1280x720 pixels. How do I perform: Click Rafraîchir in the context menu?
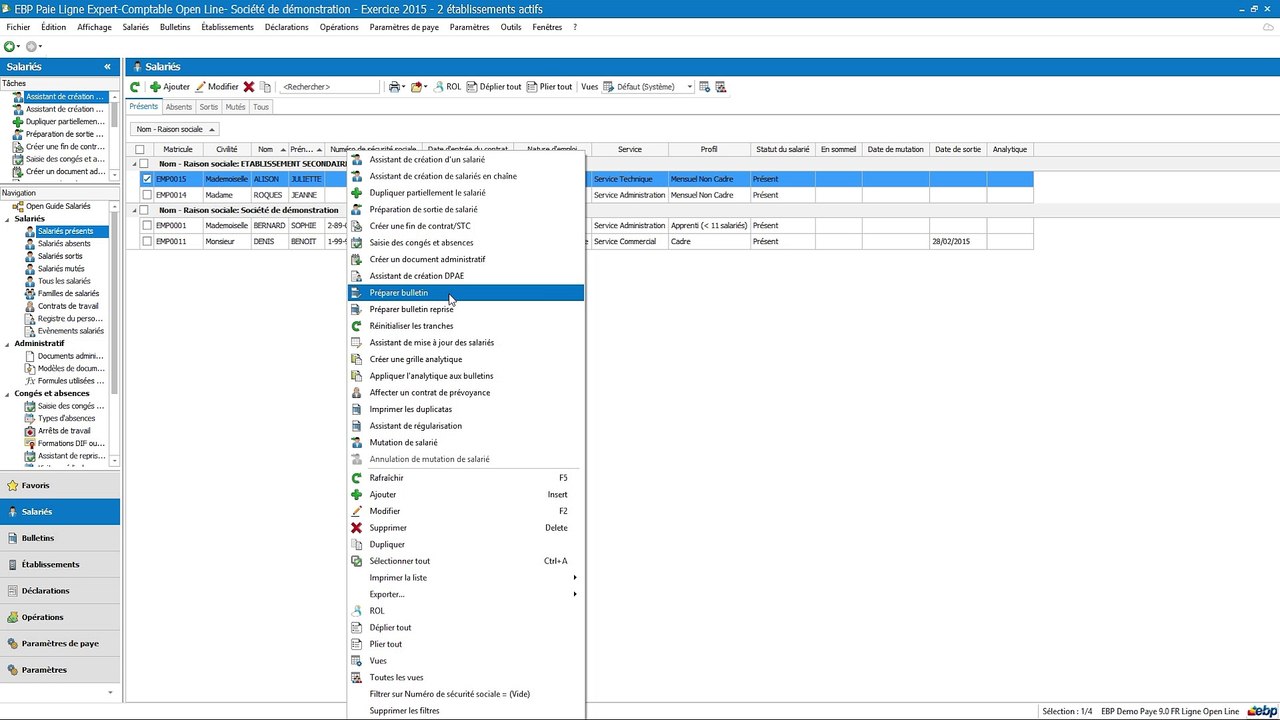[x=465, y=478]
